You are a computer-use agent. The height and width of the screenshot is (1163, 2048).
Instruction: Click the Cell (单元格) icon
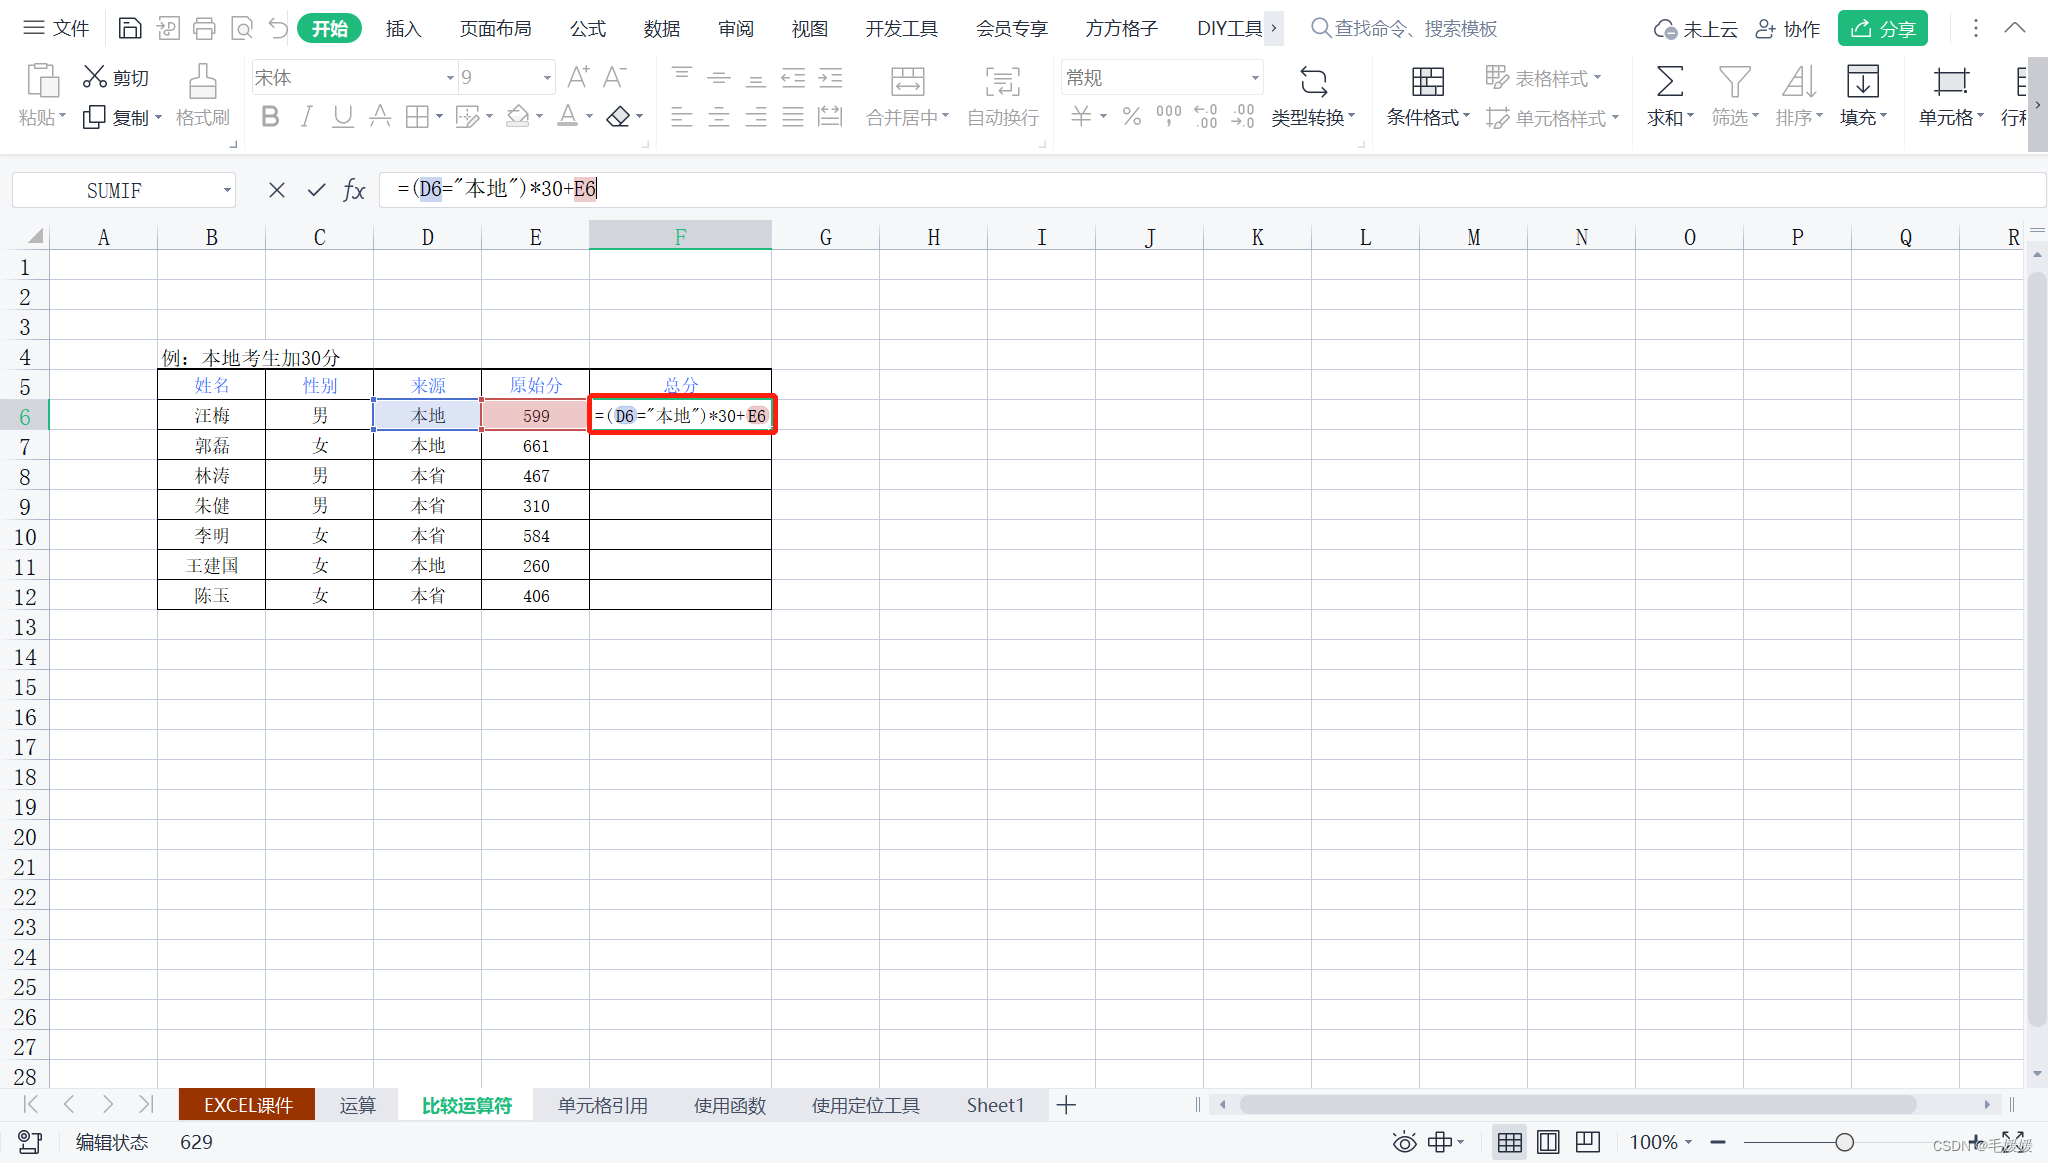coord(1950,81)
